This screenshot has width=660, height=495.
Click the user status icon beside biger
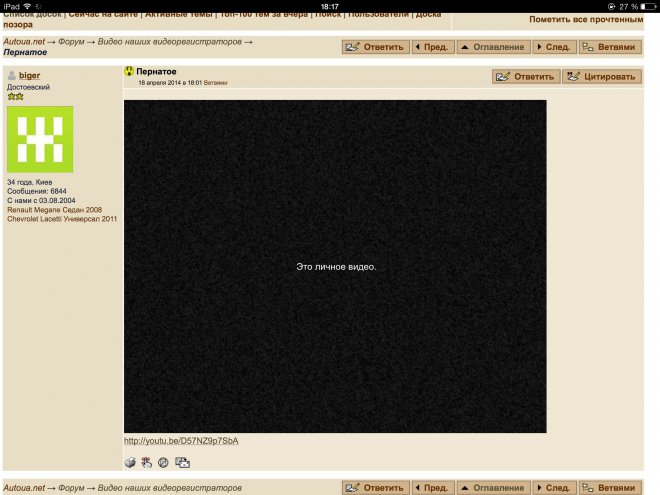pyautogui.click(x=12, y=76)
